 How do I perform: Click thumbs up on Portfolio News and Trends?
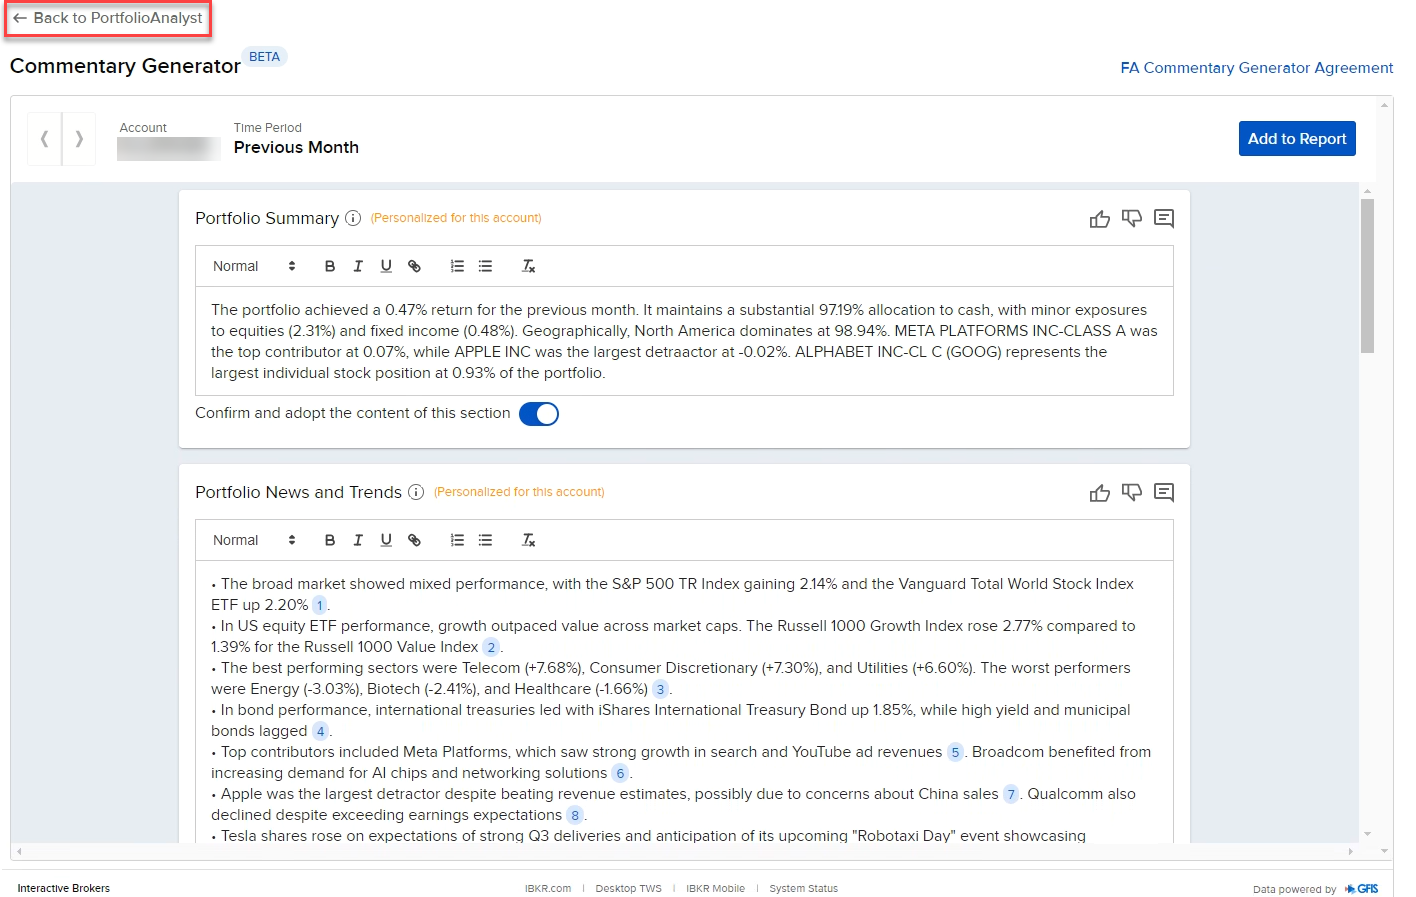pyautogui.click(x=1099, y=493)
